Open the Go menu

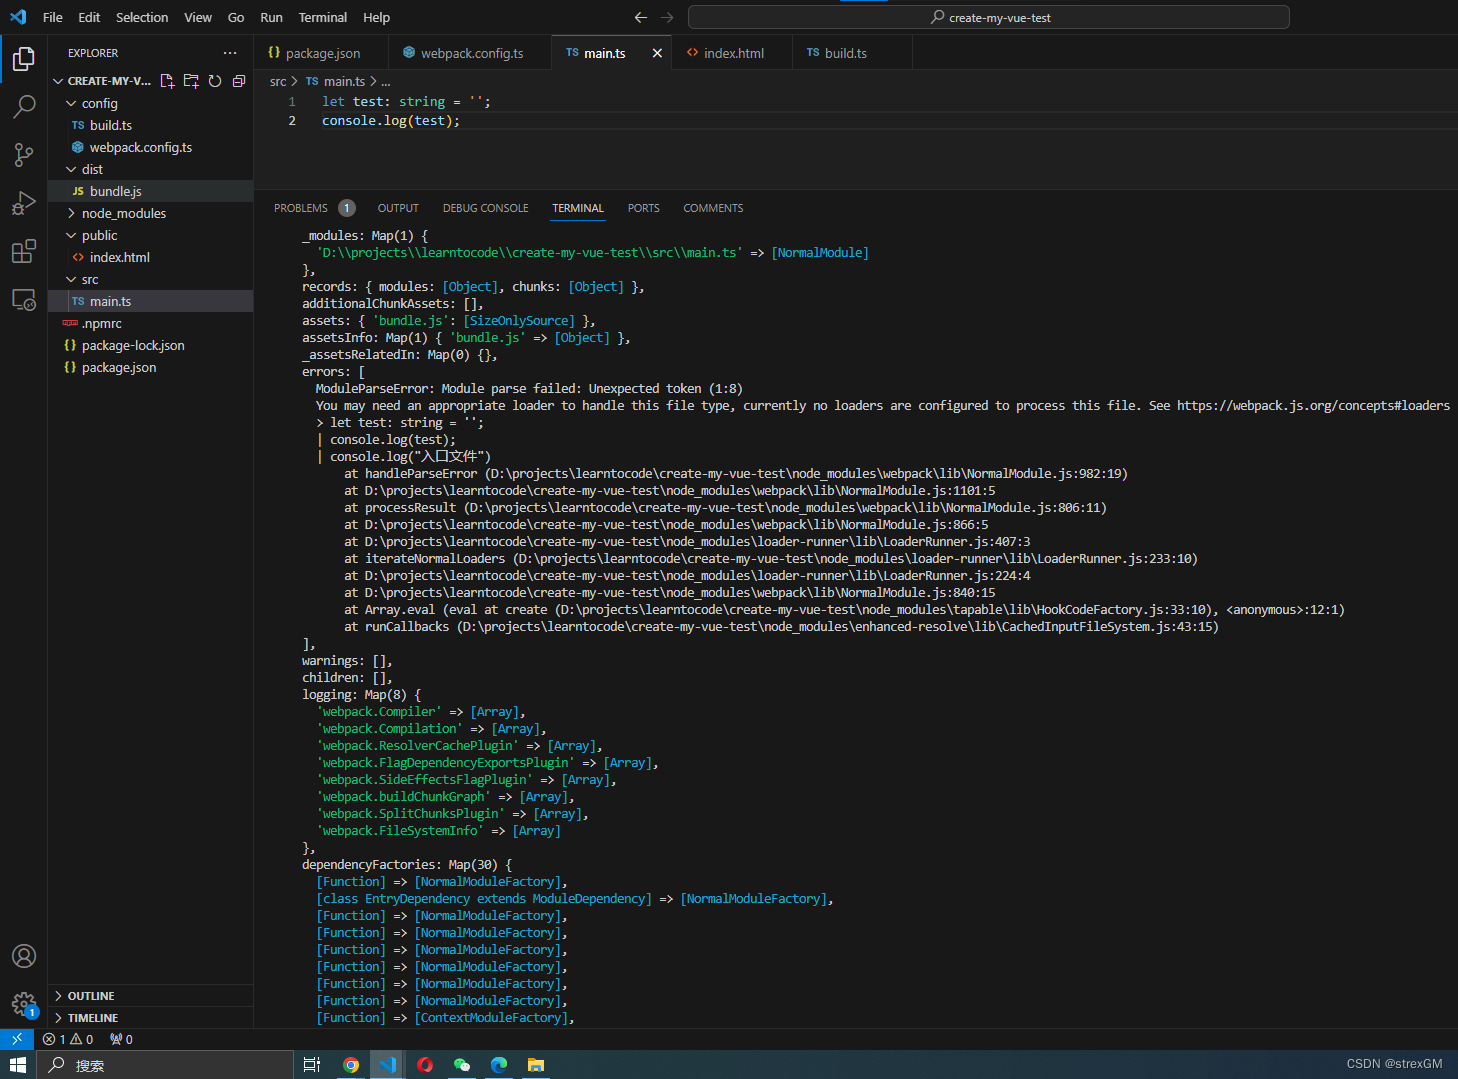(x=236, y=17)
